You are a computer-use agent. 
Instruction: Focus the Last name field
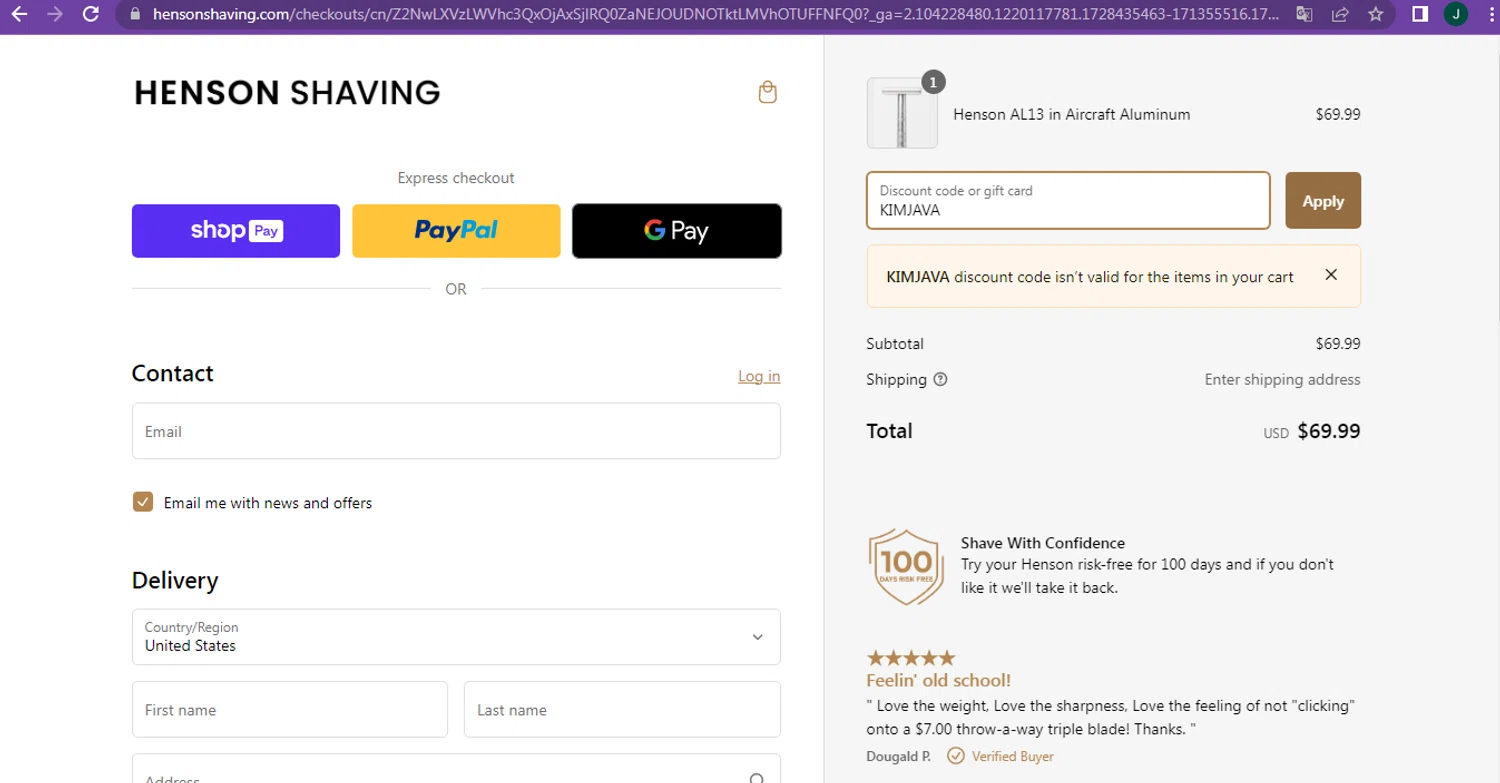coord(622,710)
